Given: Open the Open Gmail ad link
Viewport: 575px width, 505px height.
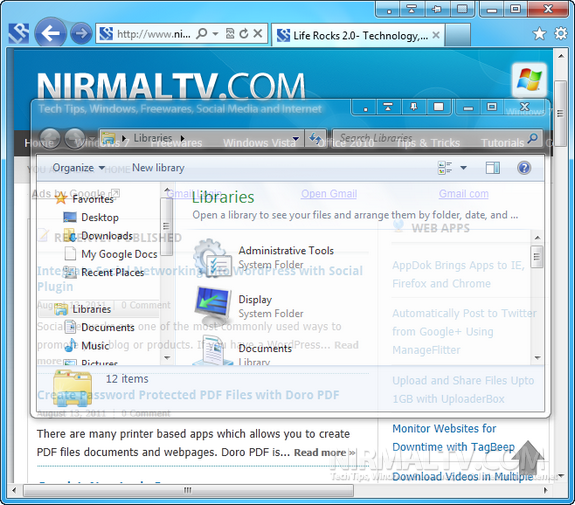Looking at the screenshot, I should (x=329, y=194).
